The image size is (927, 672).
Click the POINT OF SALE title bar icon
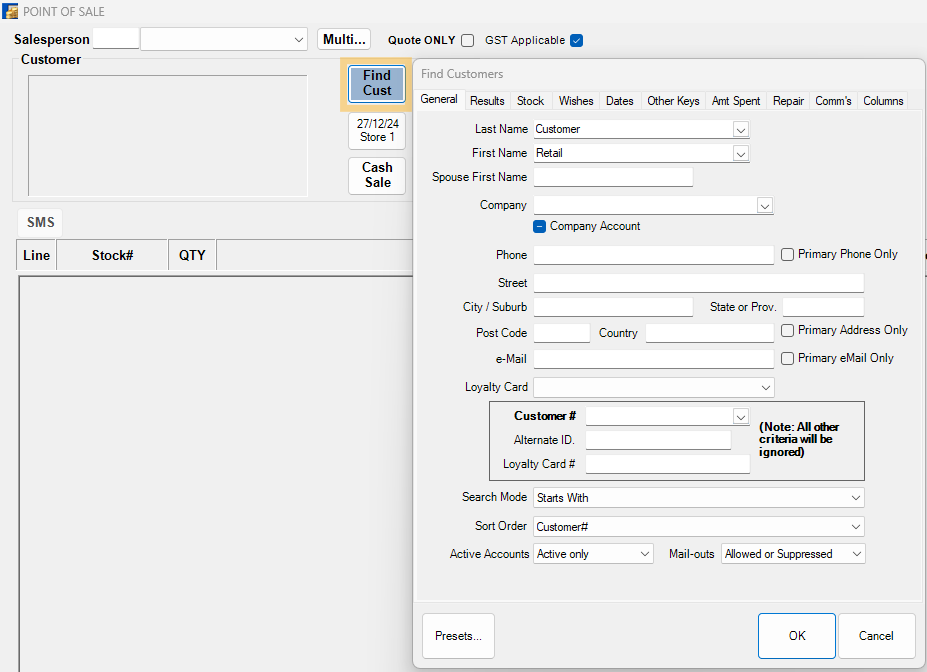(12, 12)
